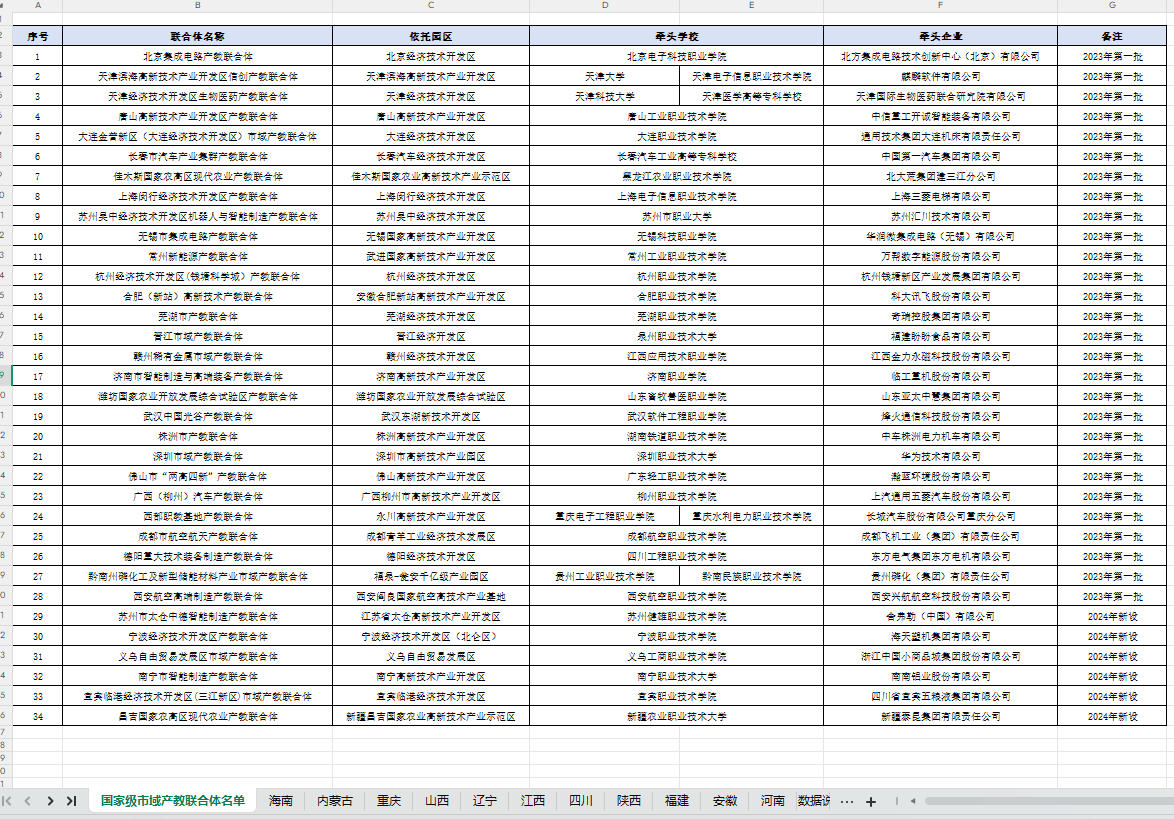Select column B header
The width and height of the screenshot is (1174, 819).
coord(197,6)
